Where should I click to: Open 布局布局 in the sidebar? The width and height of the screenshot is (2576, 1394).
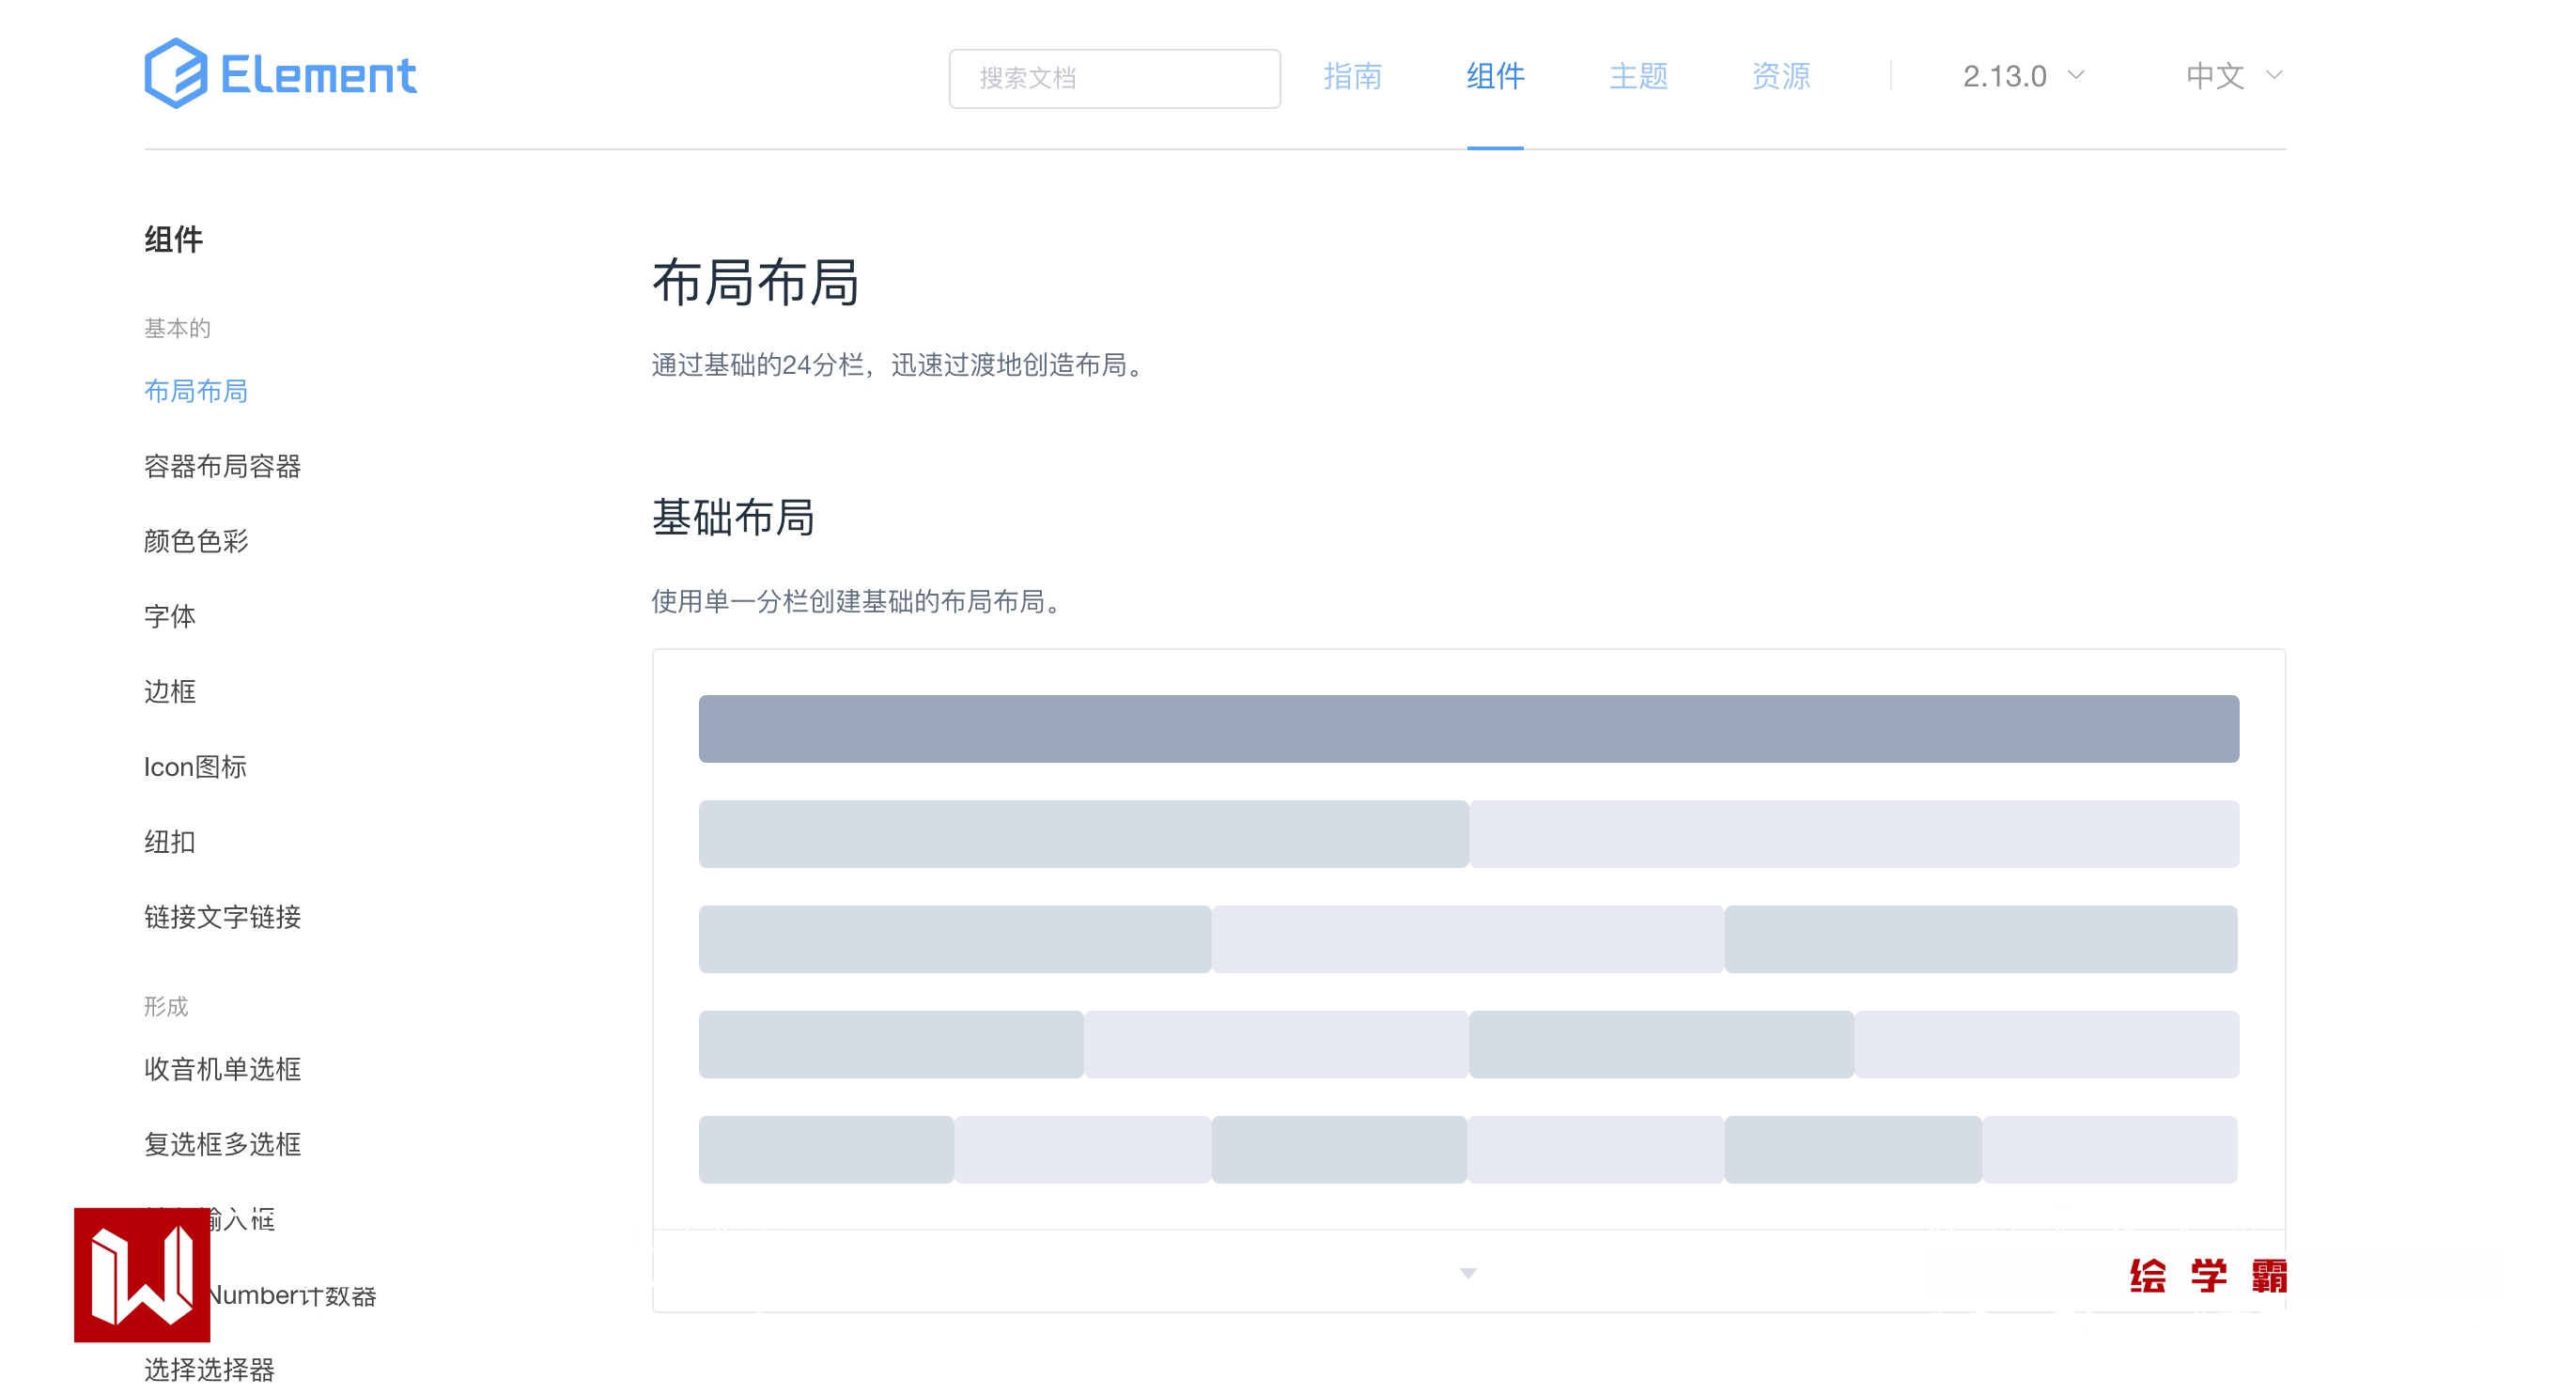click(x=196, y=391)
